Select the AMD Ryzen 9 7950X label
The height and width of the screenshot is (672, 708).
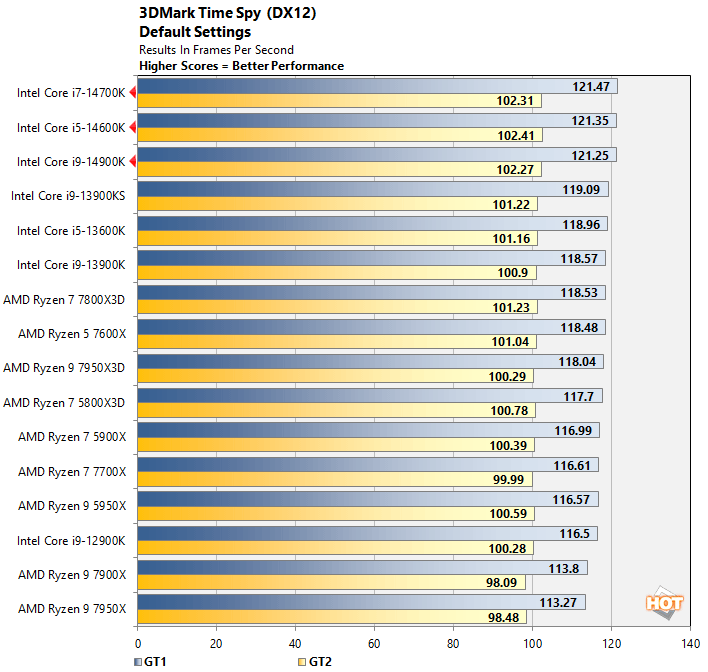click(72, 608)
